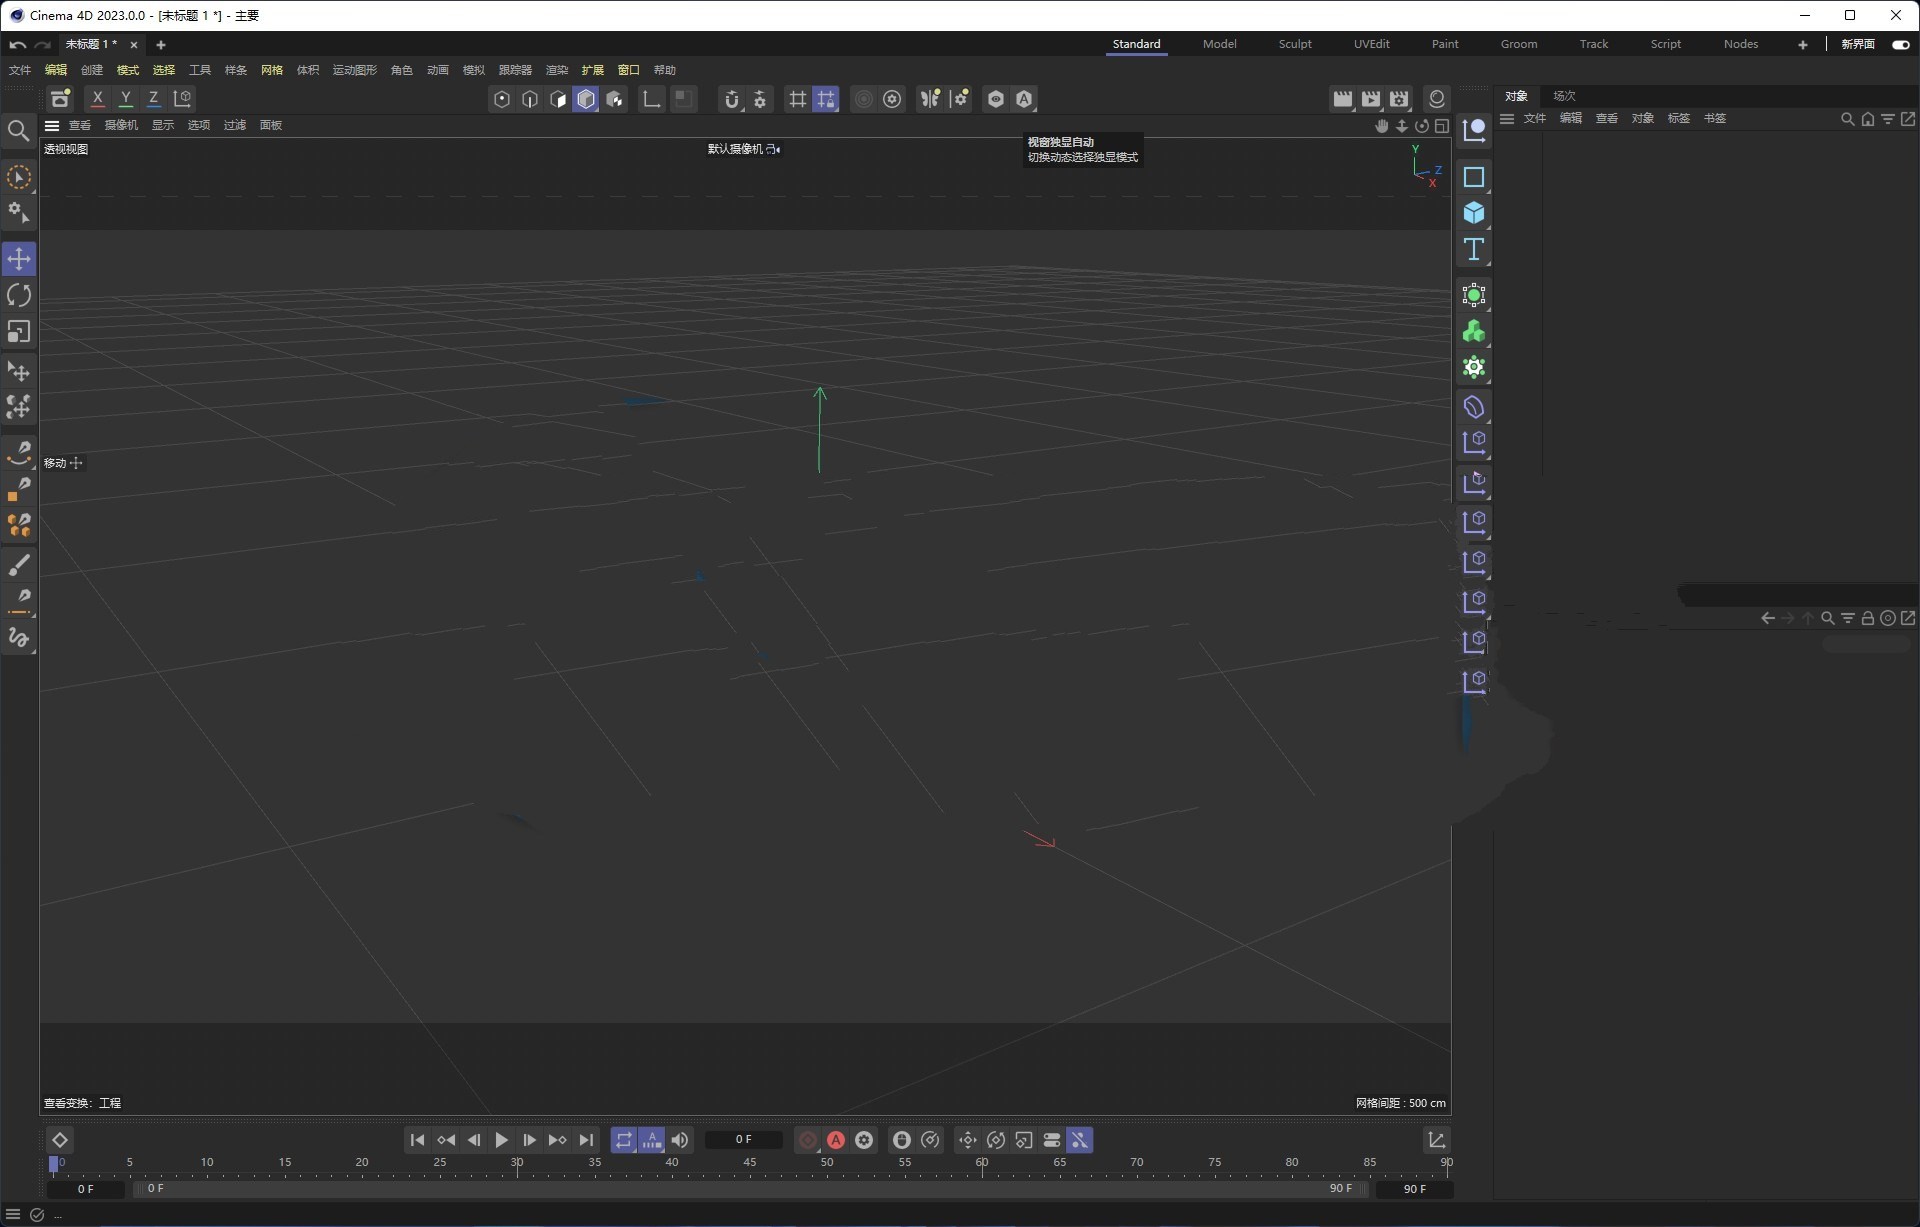
Task: Open the Spline Pen tool flyout
Action: click(19, 455)
